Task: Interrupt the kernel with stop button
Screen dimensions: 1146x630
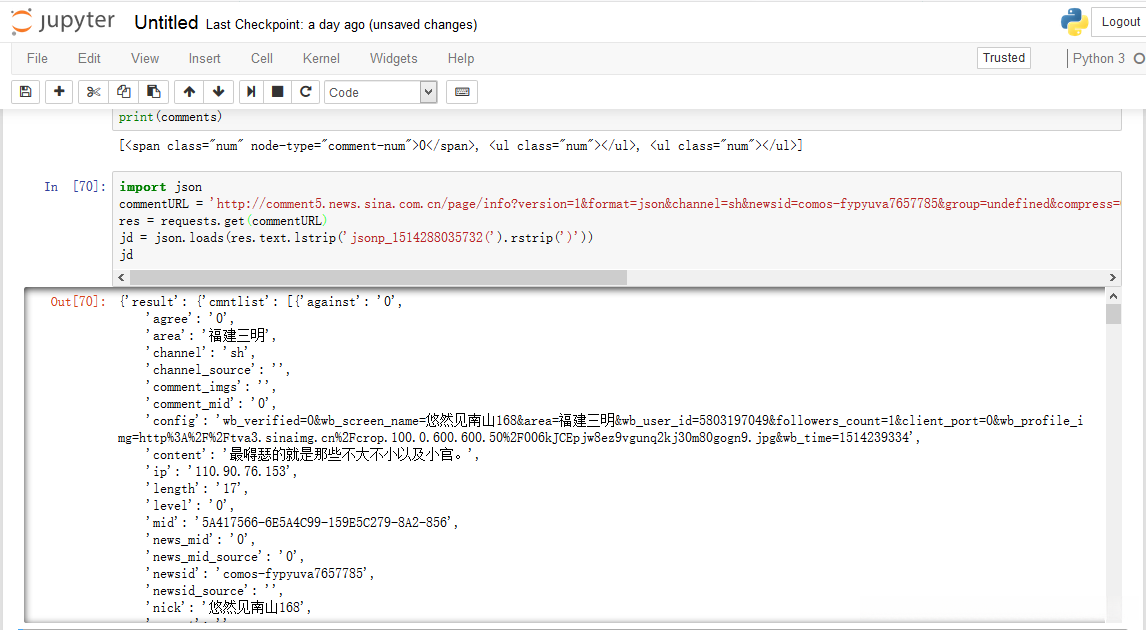Action: click(278, 92)
